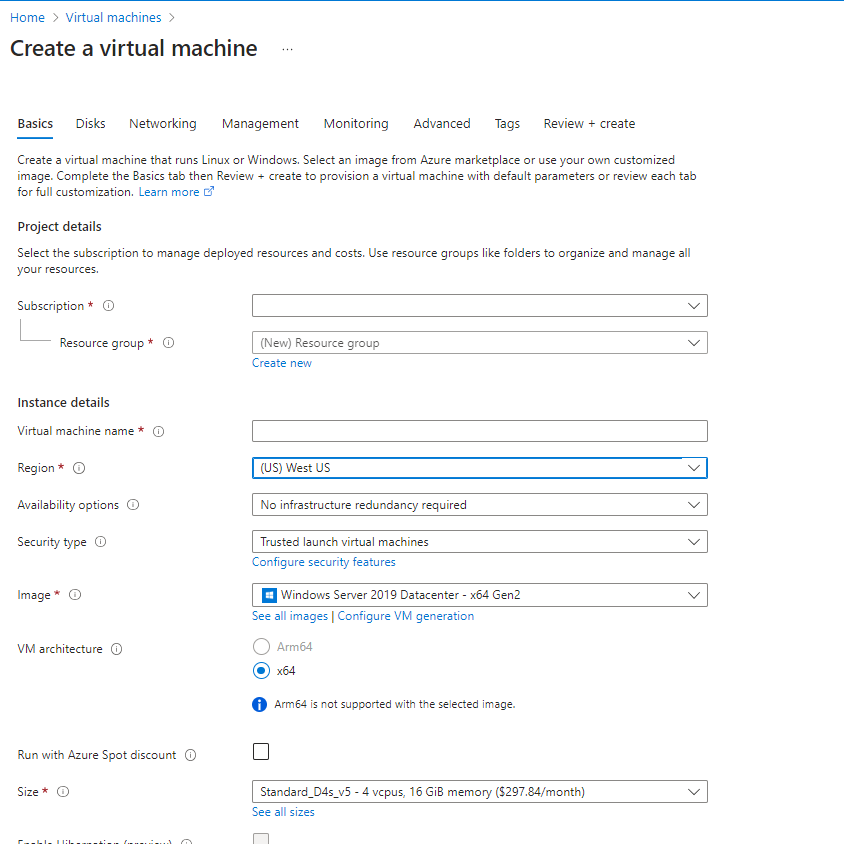
Task: Select the Arm64 radio button
Action: point(261,646)
